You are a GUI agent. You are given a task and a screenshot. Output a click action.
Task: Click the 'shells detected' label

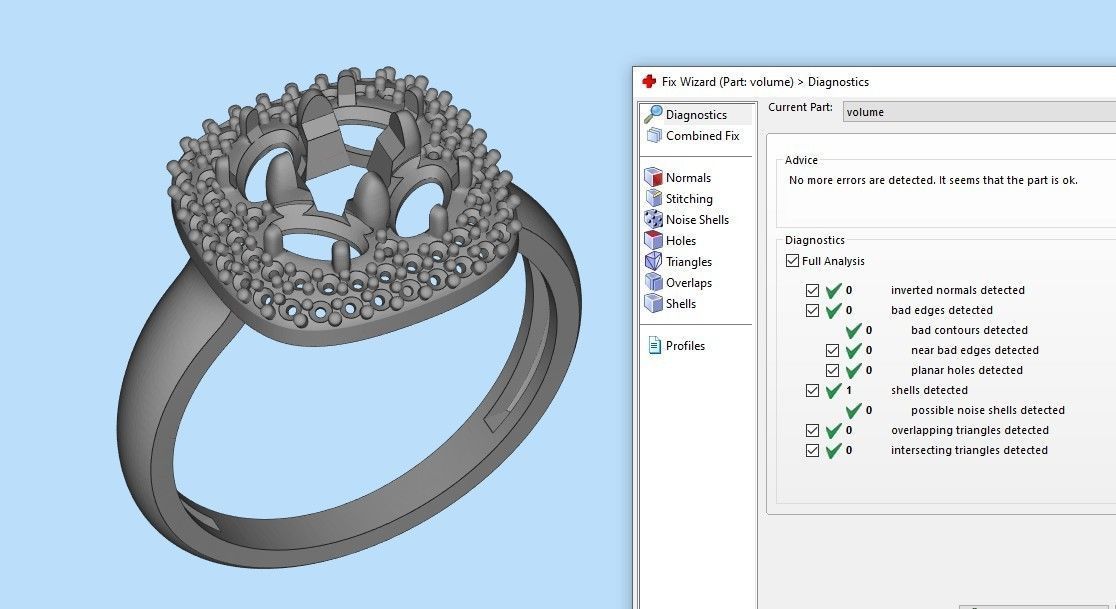tap(929, 390)
